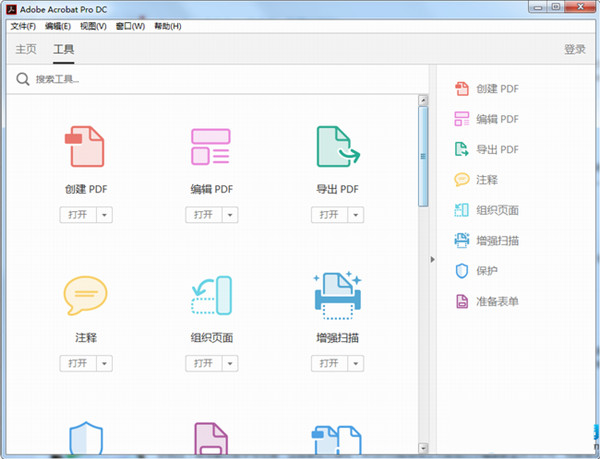This screenshot has height=459, width=600.
Task: Click the large 创建 PDF tool icon
Action: (x=84, y=147)
